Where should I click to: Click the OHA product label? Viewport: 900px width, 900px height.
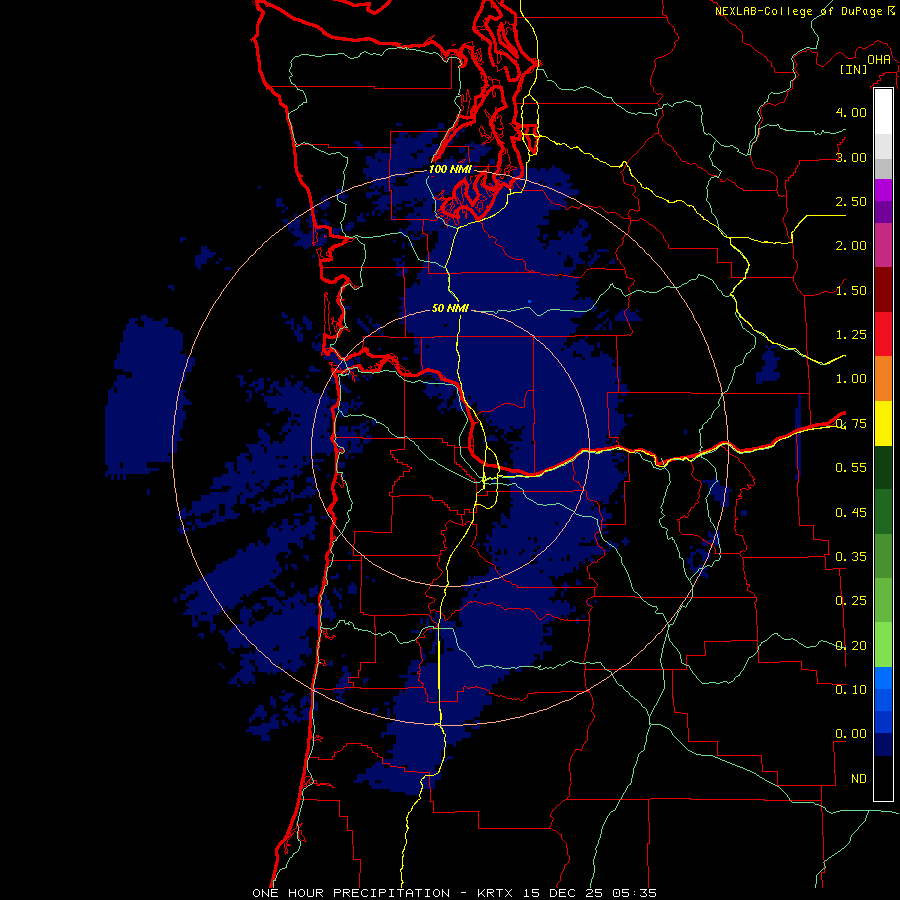pos(879,59)
